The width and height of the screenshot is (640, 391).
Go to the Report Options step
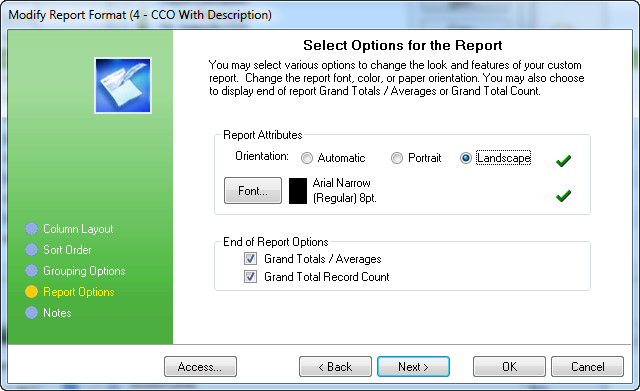point(79,292)
